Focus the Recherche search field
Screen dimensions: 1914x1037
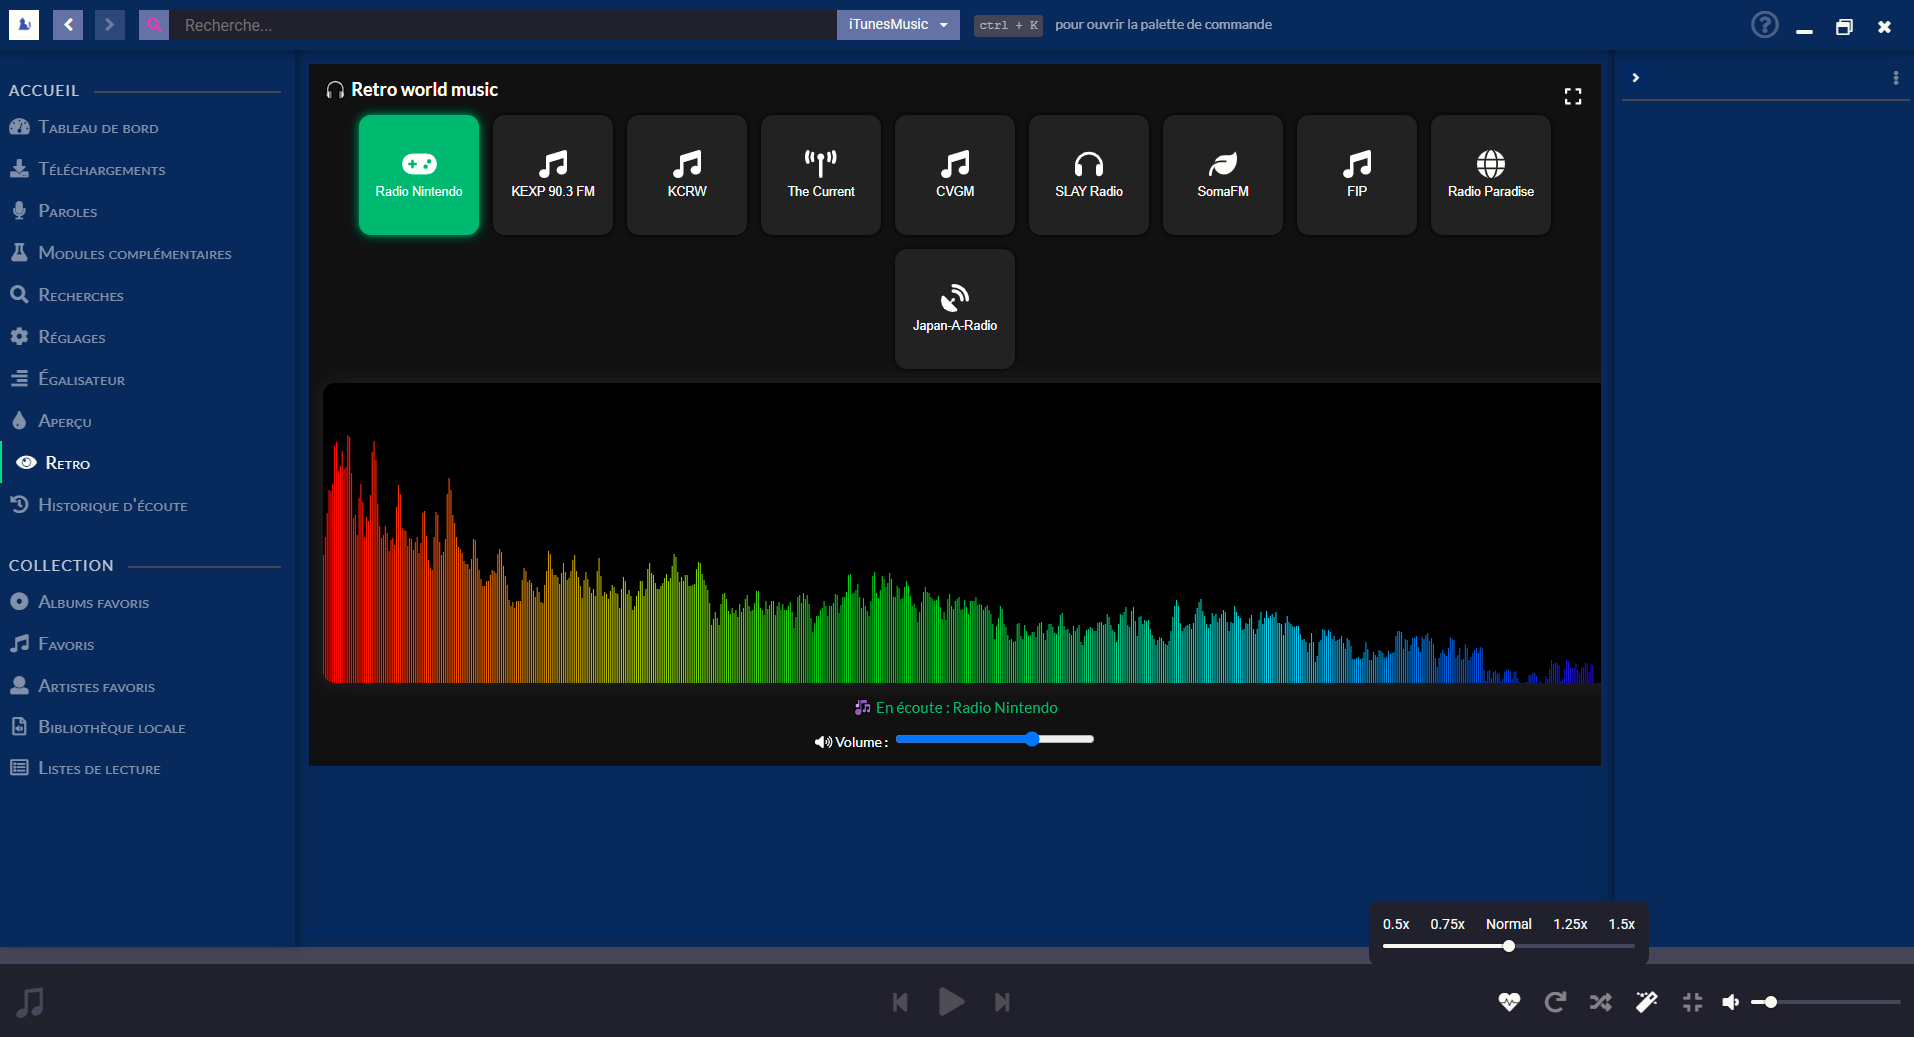point(503,25)
